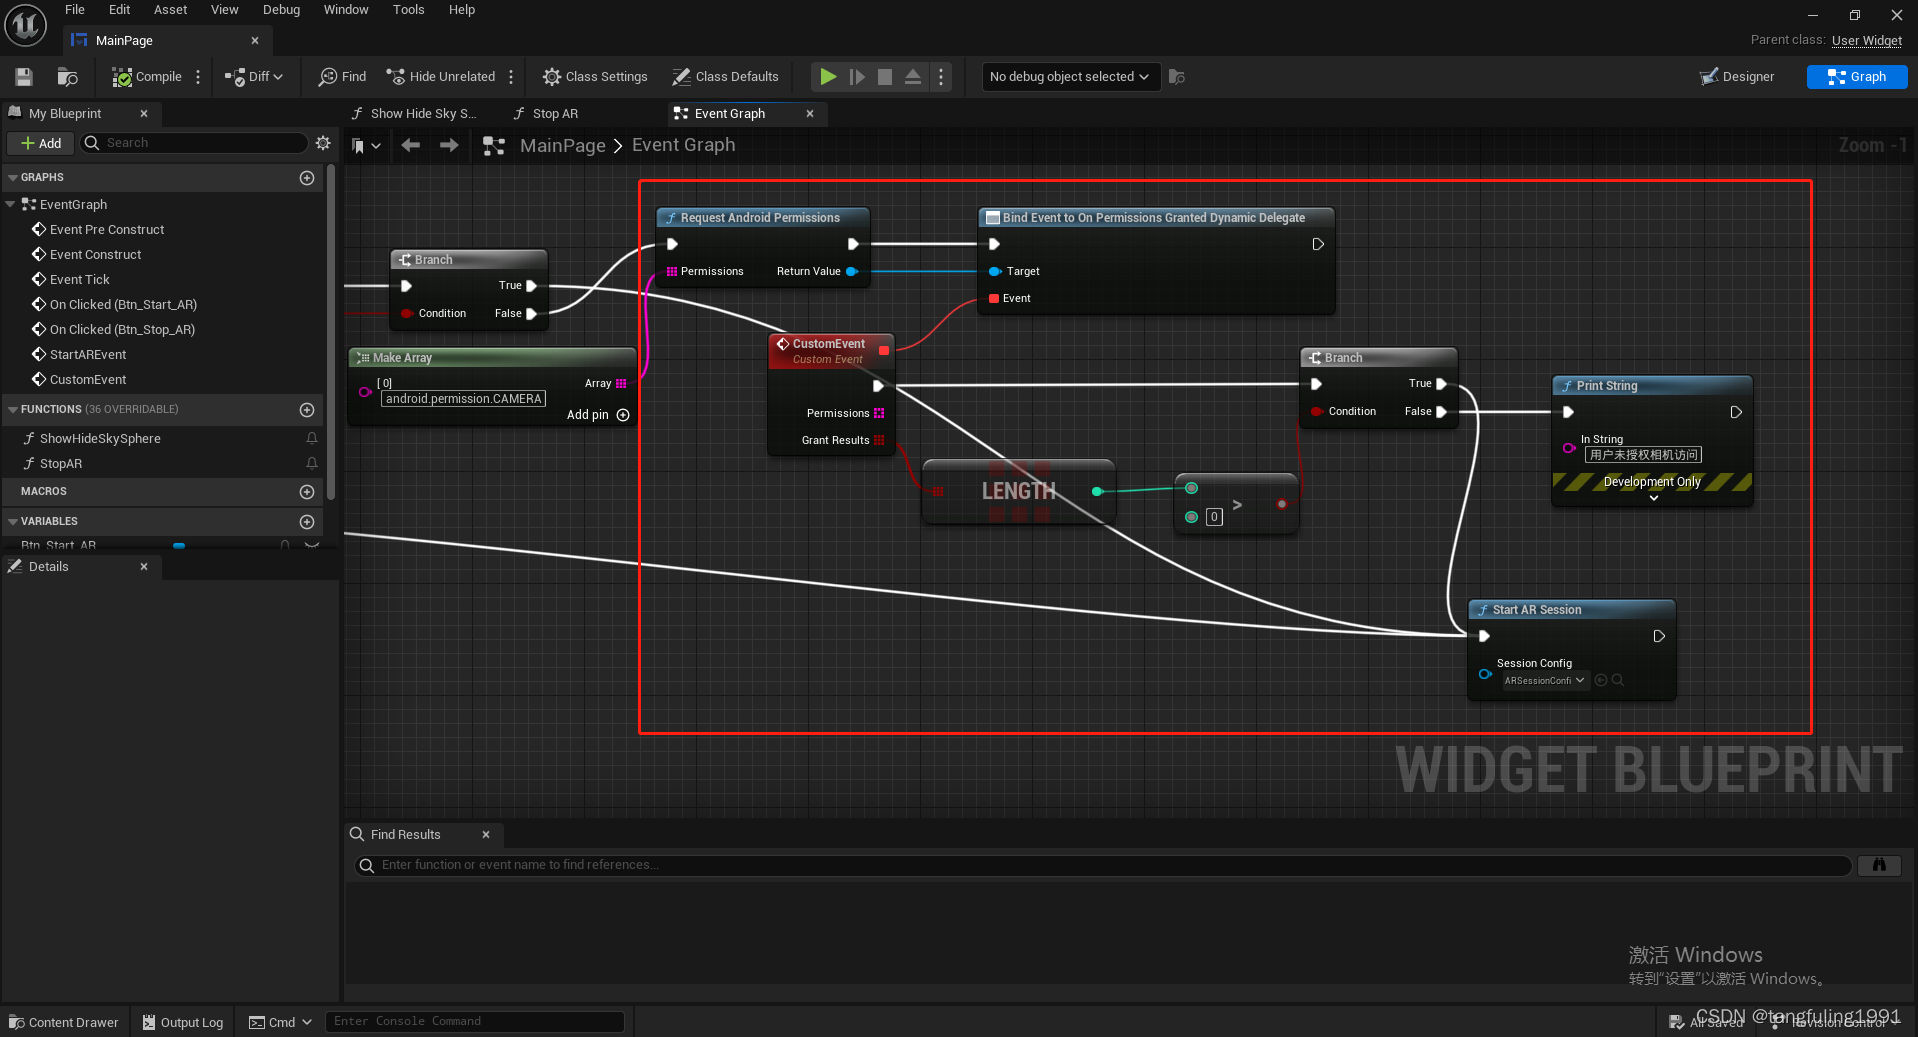Click the Find Results search field
This screenshot has width=1918, height=1037.
click(1102, 865)
